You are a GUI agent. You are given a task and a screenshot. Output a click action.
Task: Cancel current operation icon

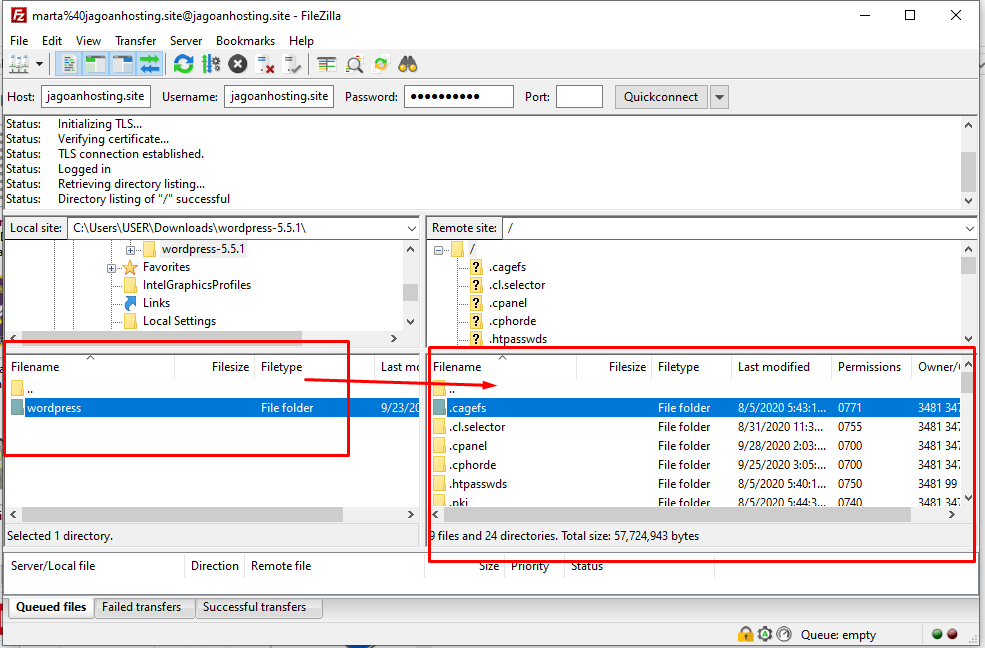(x=237, y=64)
